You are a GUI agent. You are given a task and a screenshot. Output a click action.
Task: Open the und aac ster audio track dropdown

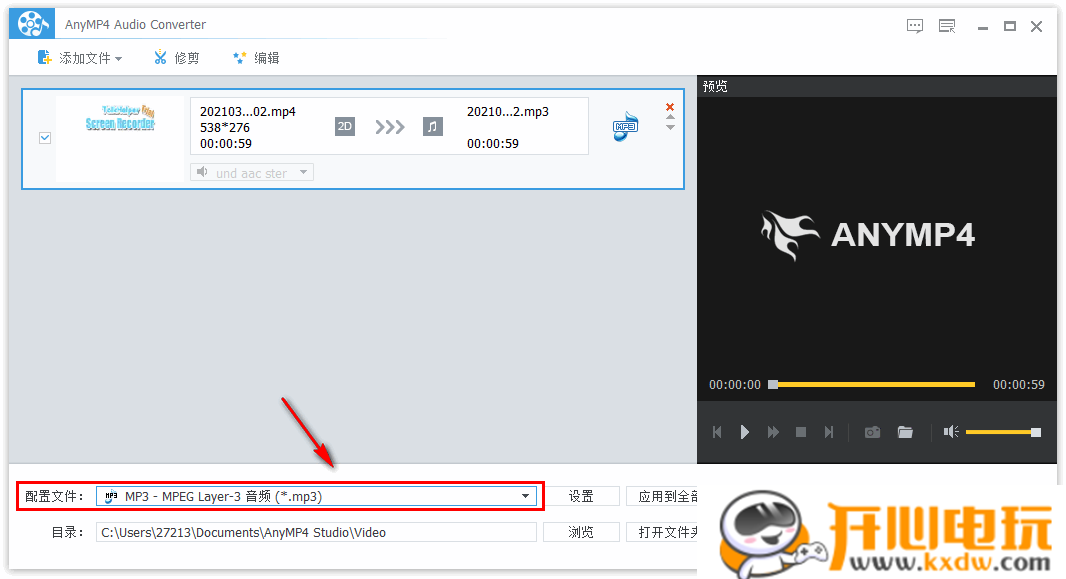click(x=252, y=173)
